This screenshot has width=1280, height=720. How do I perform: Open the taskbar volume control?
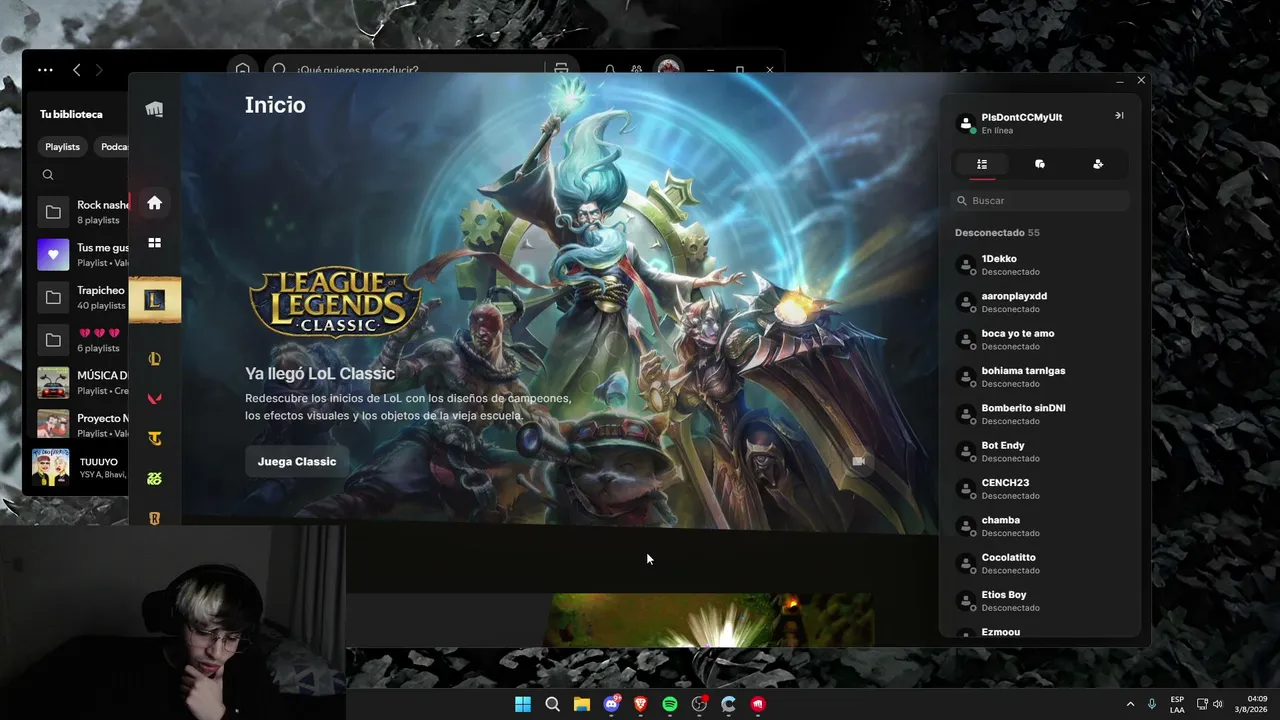point(1217,704)
